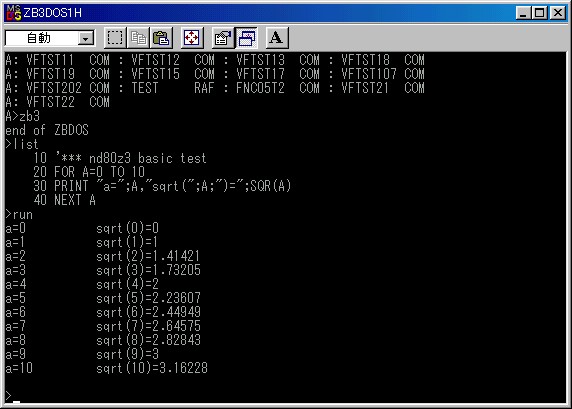Select the Mark tool dotted rectangle icon
572x409 pixels.
point(115,38)
